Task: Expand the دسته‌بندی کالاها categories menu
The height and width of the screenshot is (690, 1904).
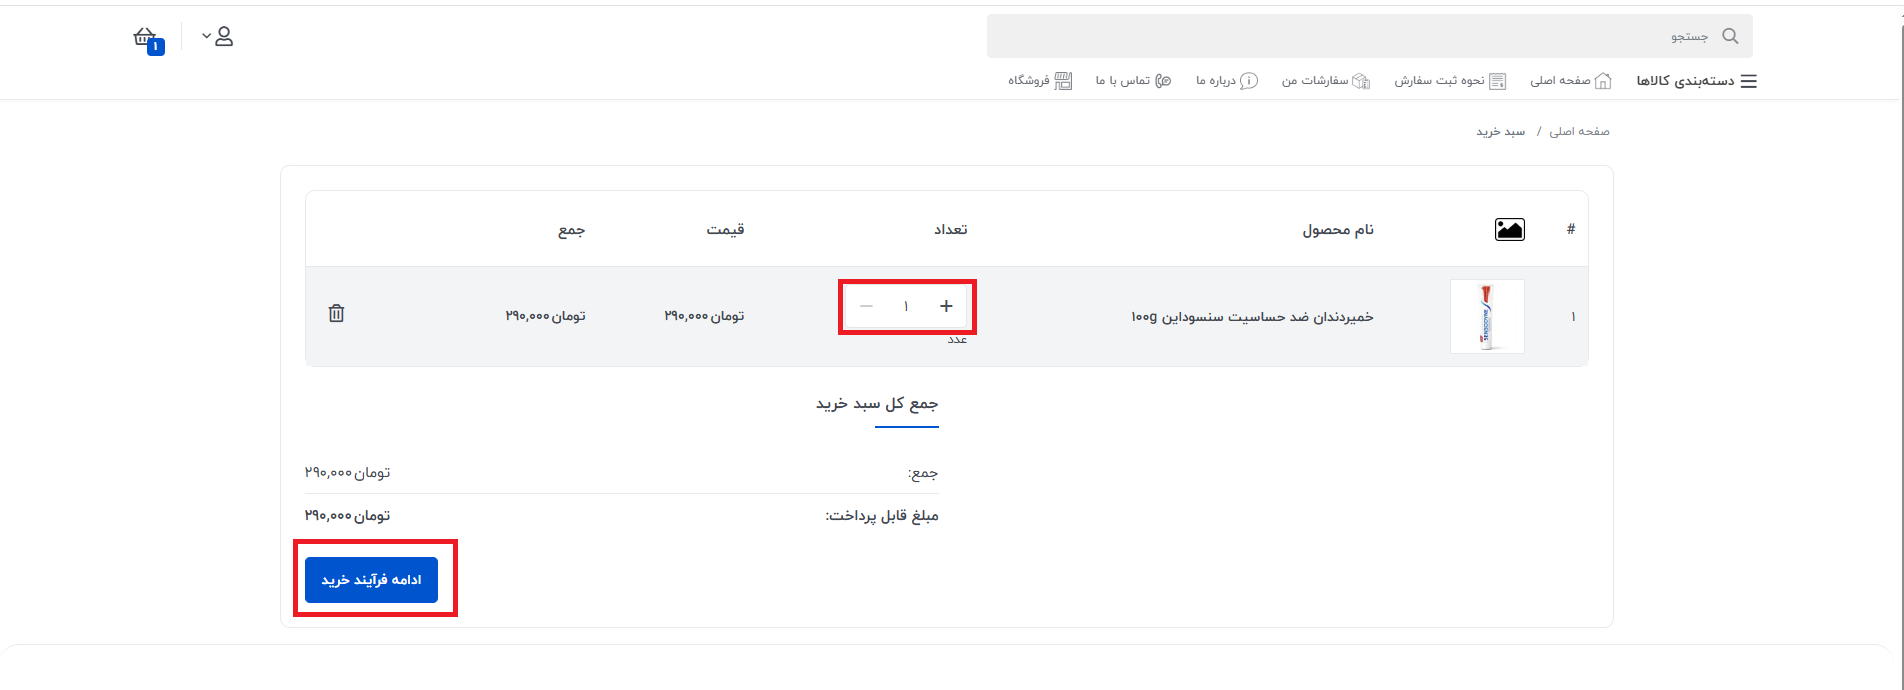Action: tap(1696, 81)
